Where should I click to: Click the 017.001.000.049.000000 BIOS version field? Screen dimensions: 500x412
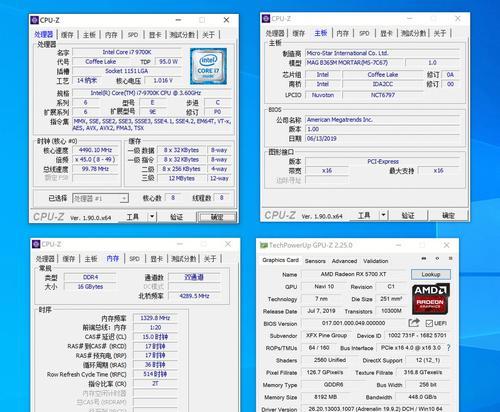pos(353,323)
